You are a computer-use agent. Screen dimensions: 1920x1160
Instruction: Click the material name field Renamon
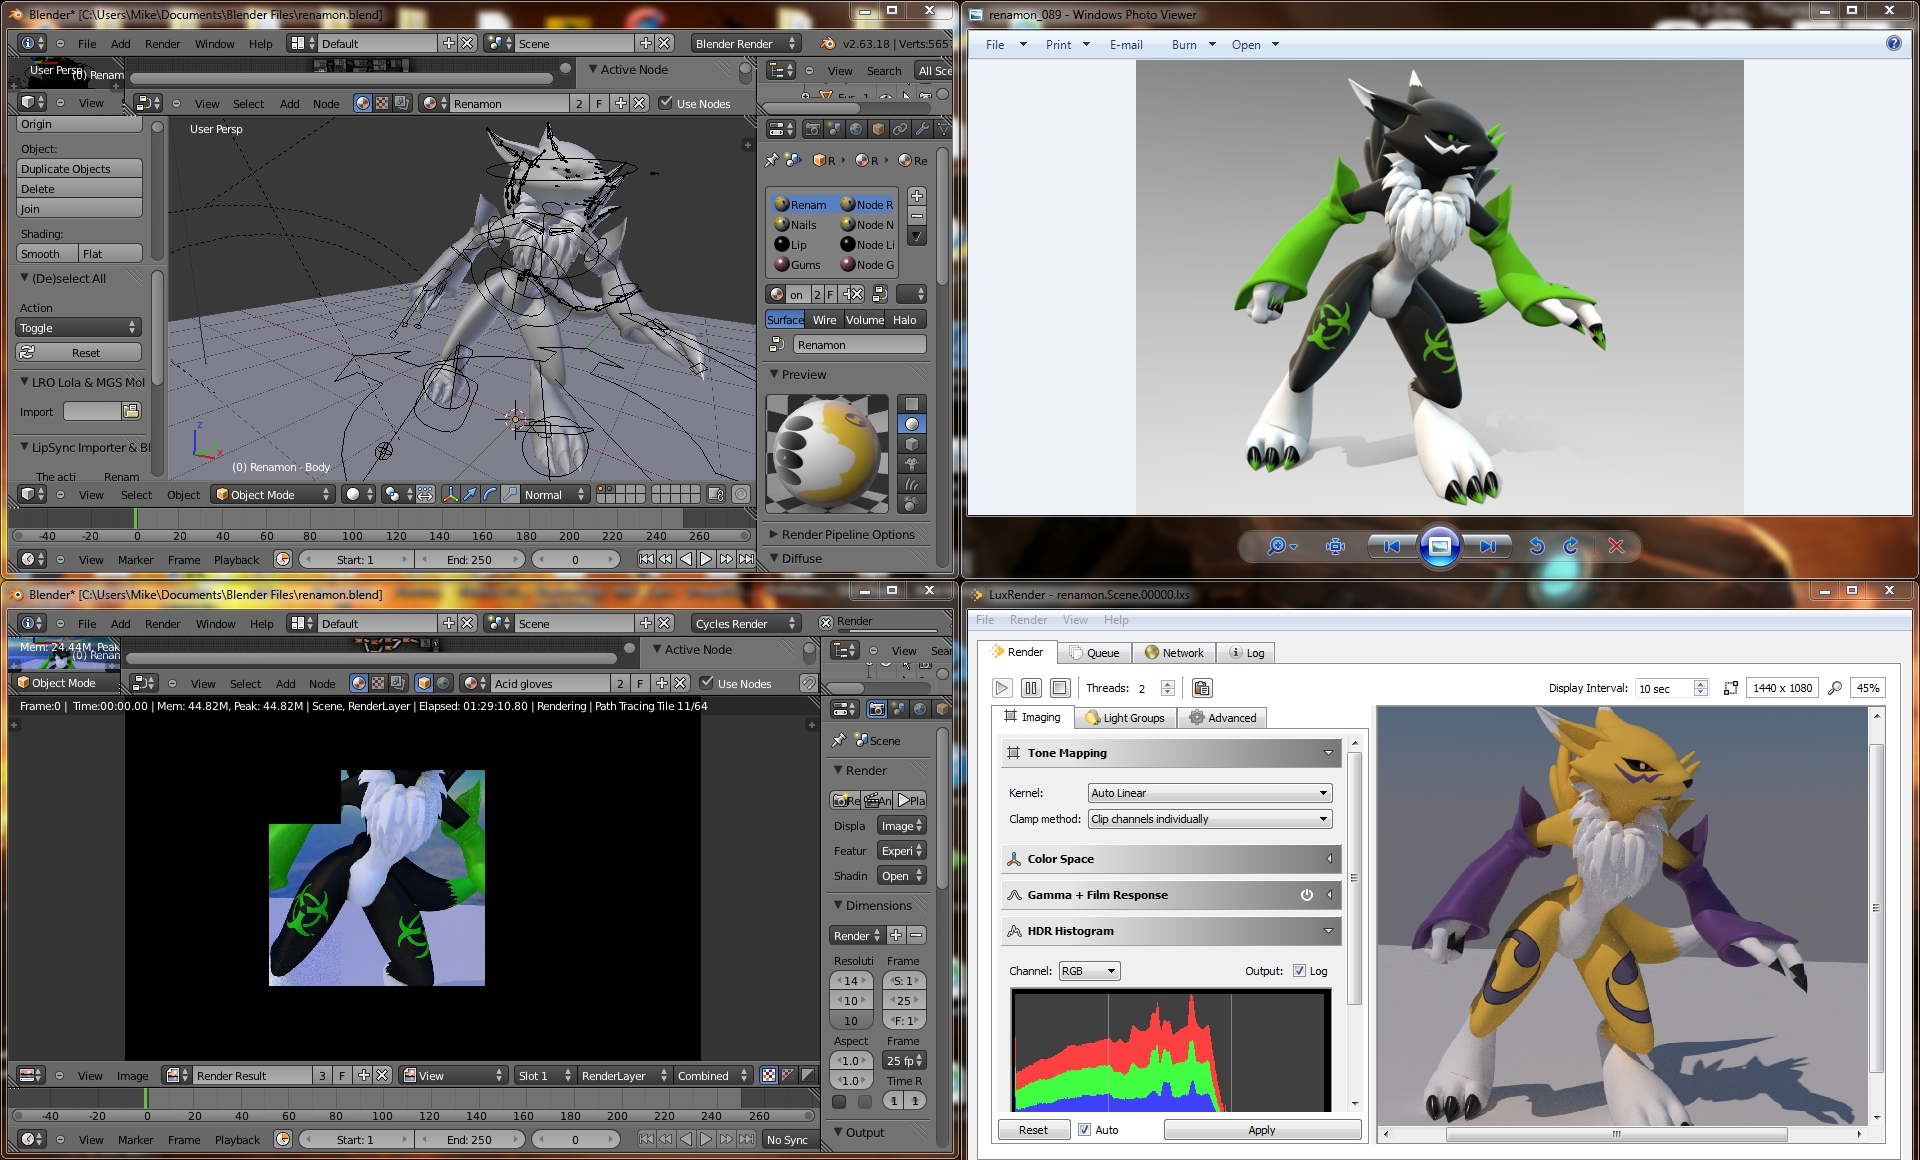(x=860, y=345)
